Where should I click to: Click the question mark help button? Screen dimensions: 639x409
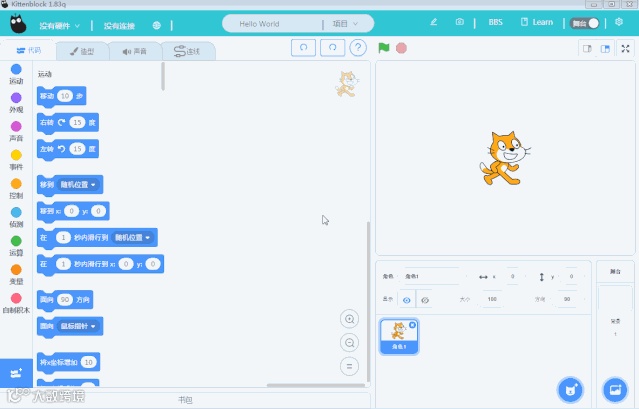tap(358, 48)
